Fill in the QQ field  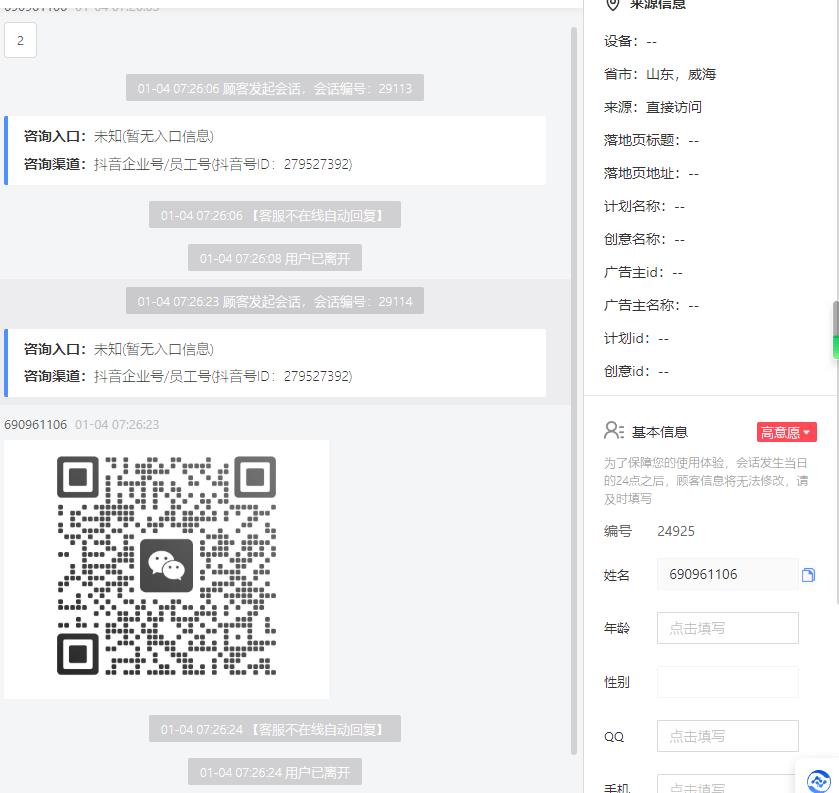(x=727, y=736)
